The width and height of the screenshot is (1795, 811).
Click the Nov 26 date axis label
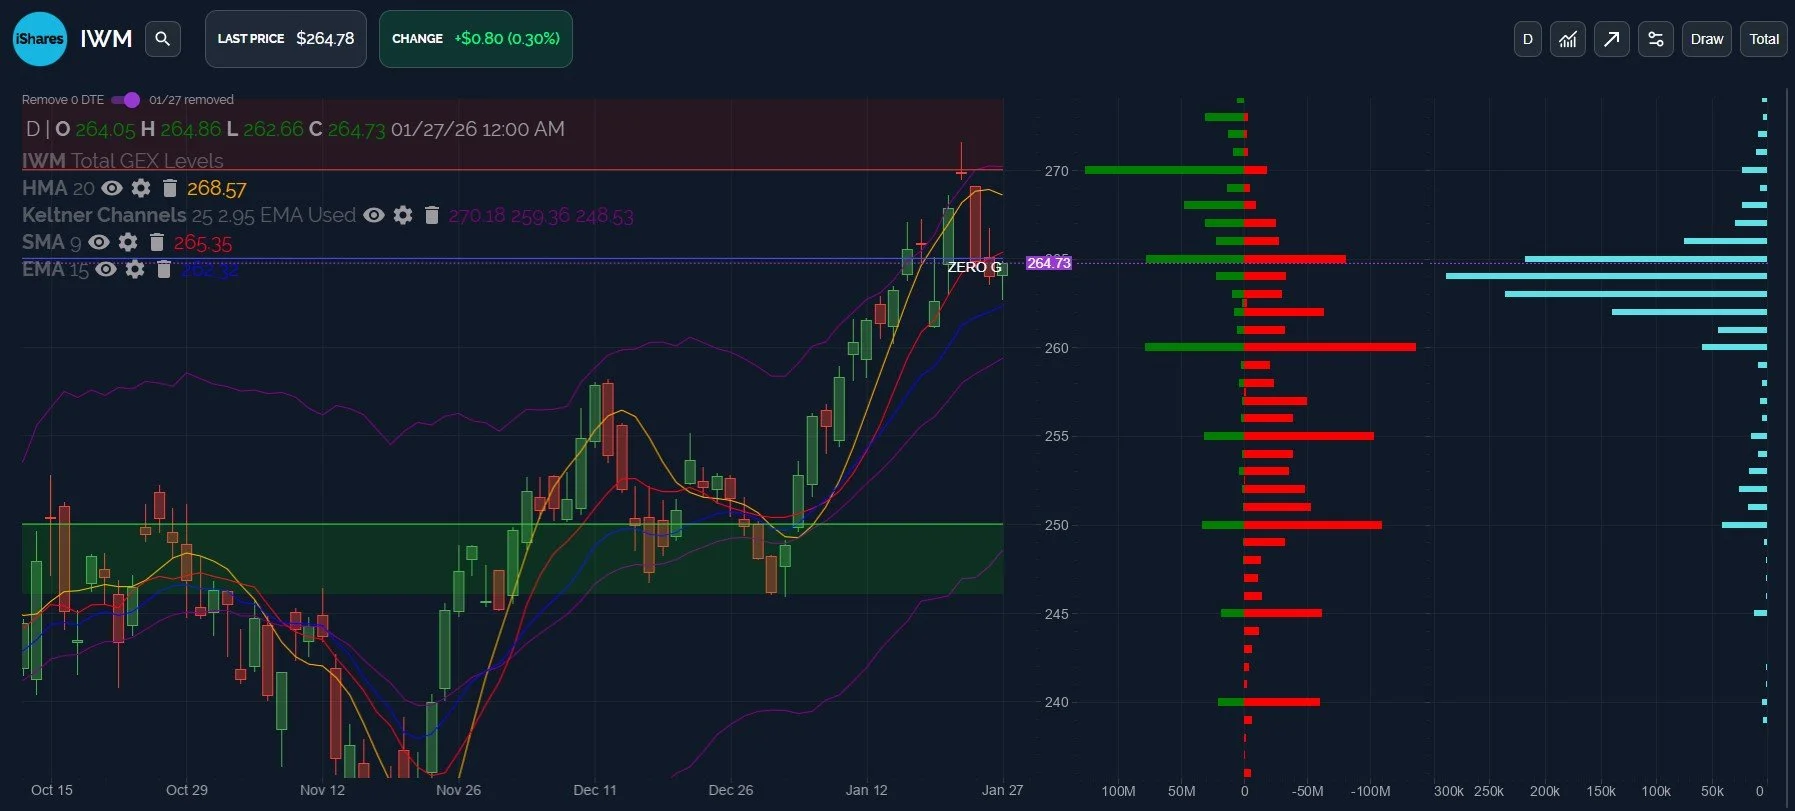click(458, 790)
